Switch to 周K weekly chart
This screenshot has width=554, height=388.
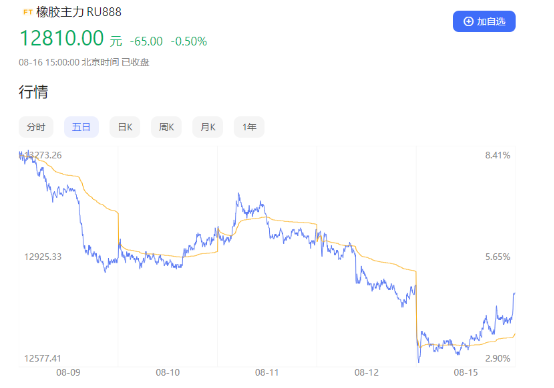tap(166, 127)
